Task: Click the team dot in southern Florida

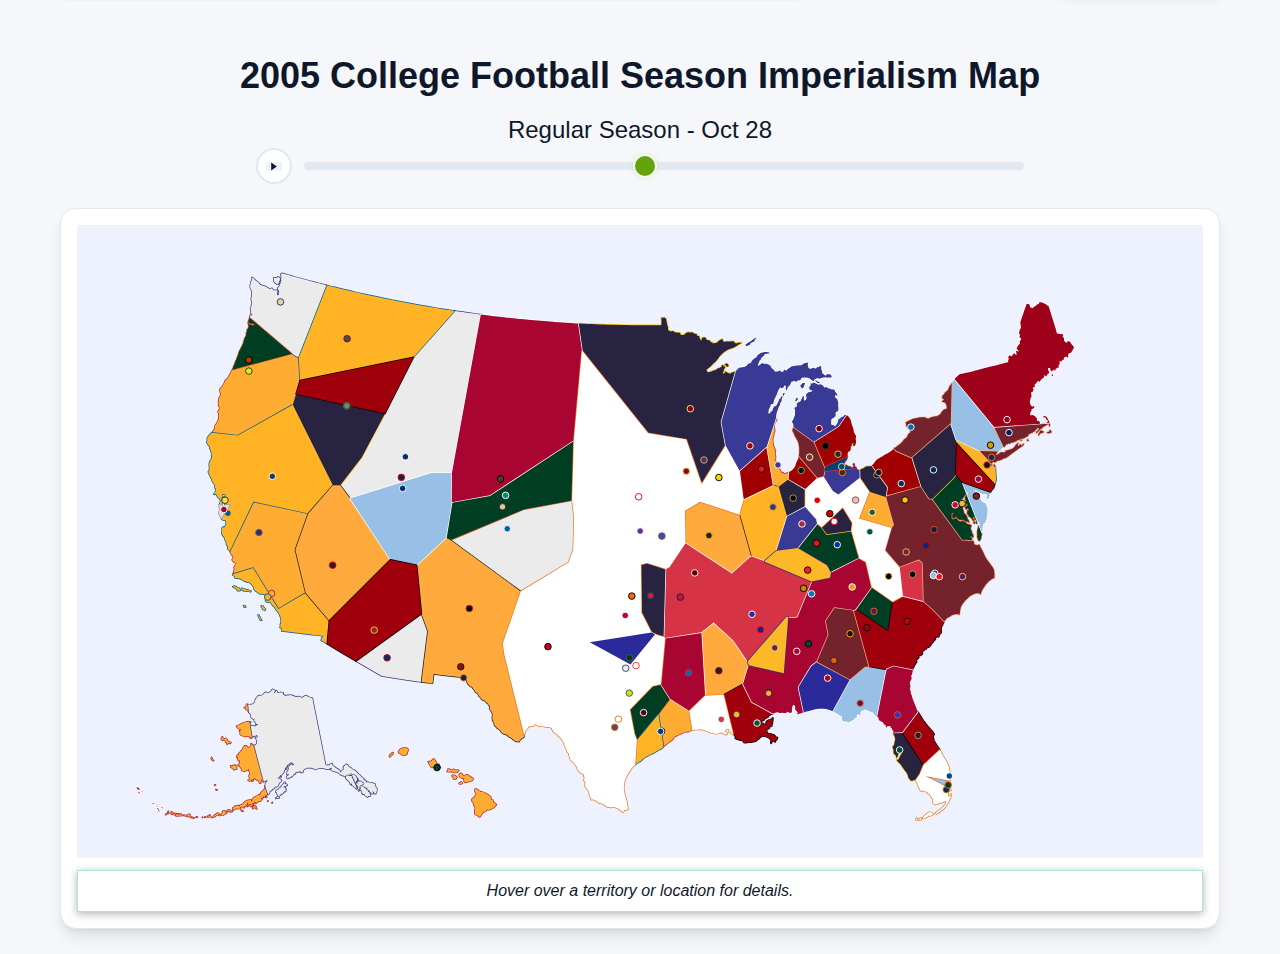Action: pyautogui.click(x=947, y=785)
